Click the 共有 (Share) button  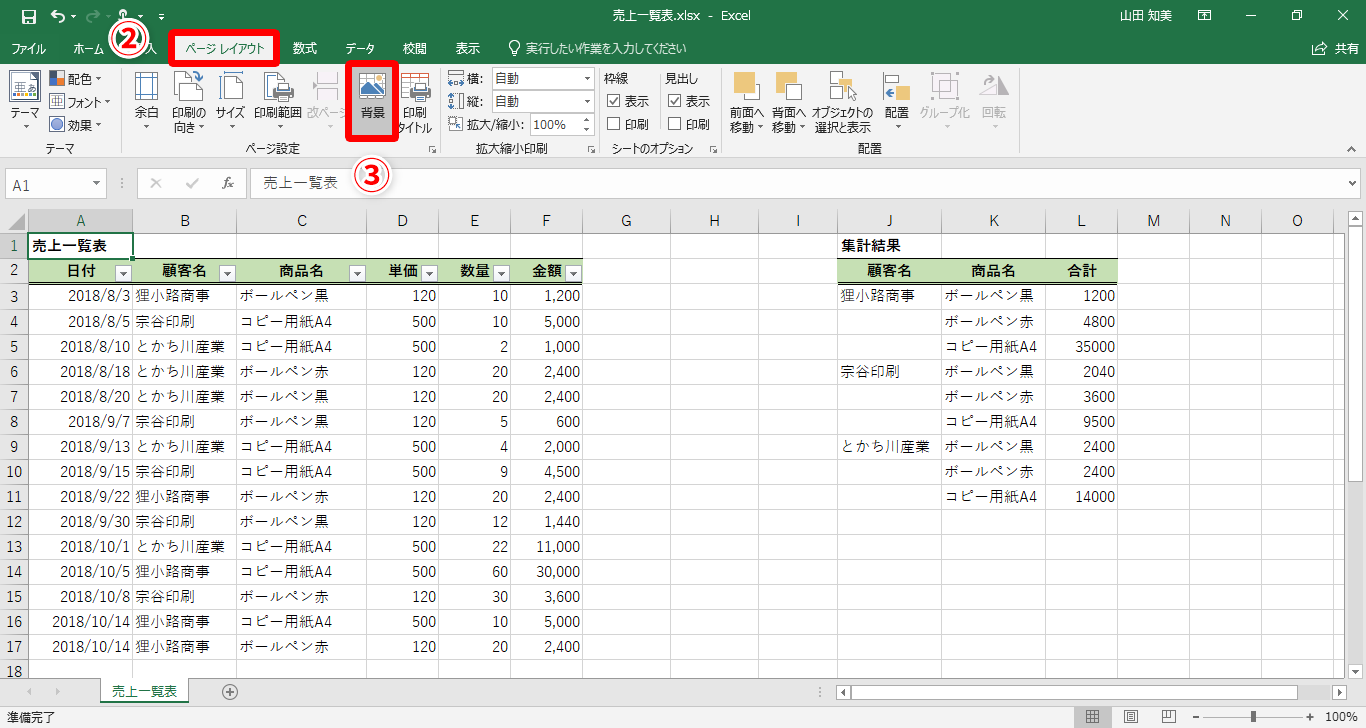[x=1335, y=48]
